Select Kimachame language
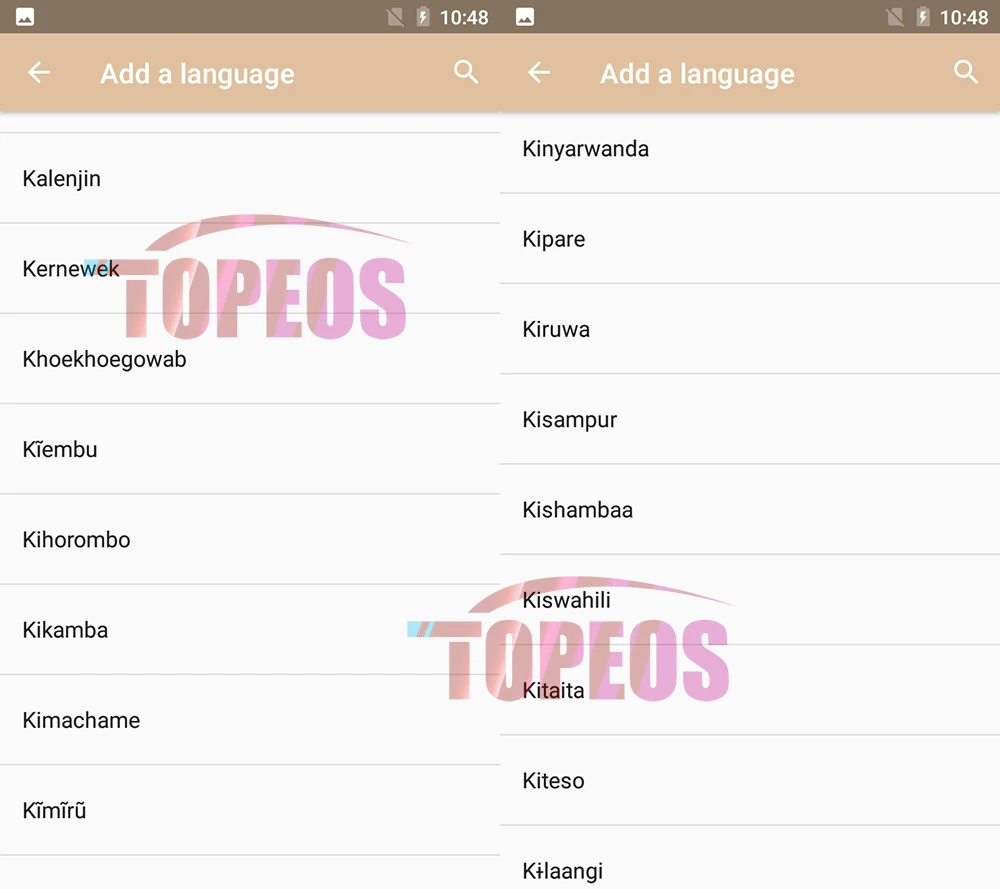This screenshot has width=1000, height=889. coord(250,720)
